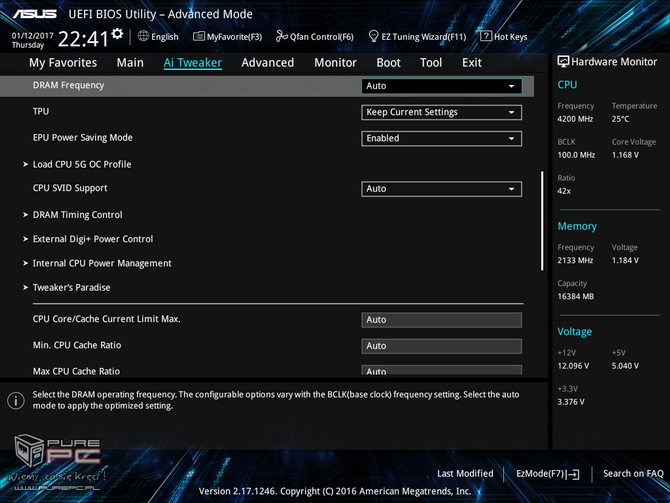This screenshot has height=503, width=670.
Task: Open the TPU Keep Current Settings dropdown
Action: tap(441, 112)
